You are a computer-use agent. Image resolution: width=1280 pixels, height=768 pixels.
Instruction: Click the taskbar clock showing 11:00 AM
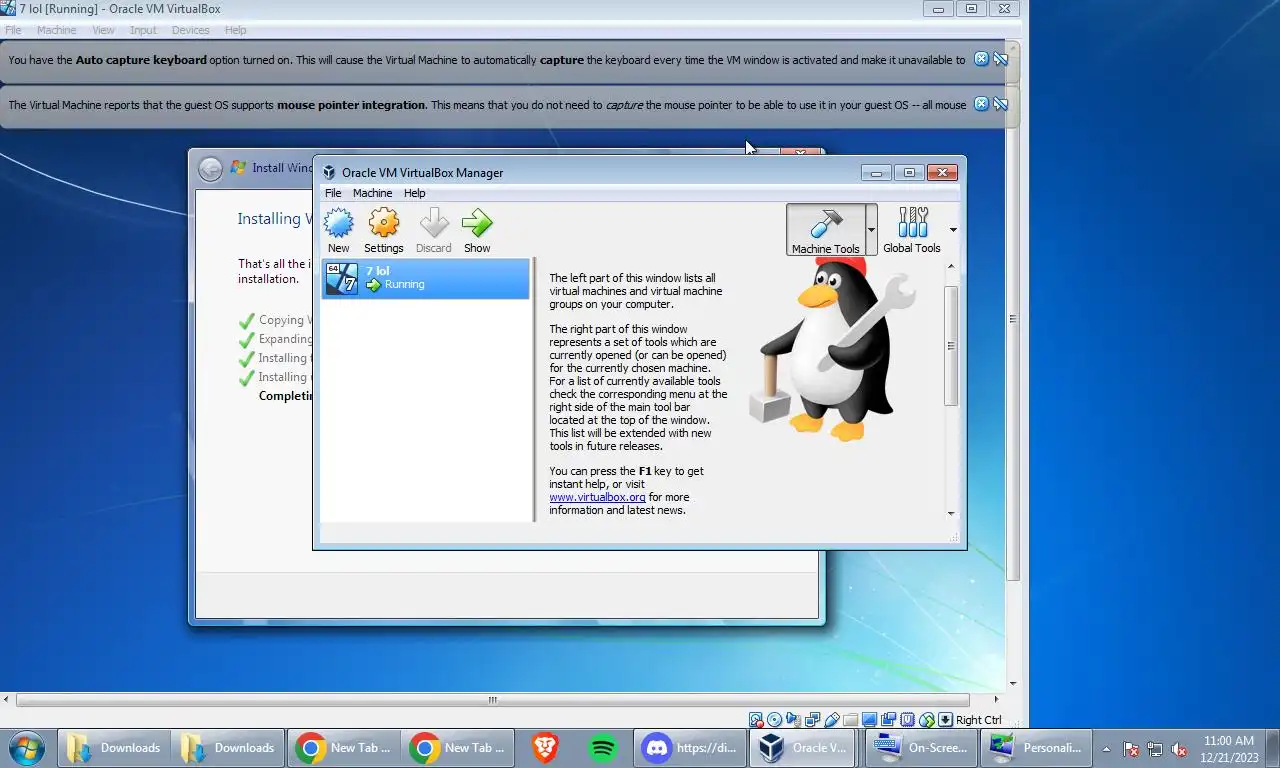[1229, 749]
